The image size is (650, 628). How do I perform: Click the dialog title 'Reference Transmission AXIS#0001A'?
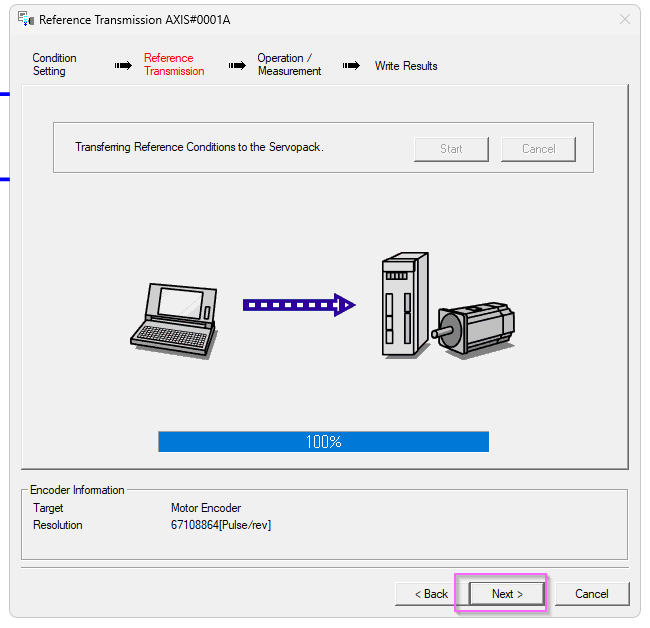click(134, 19)
